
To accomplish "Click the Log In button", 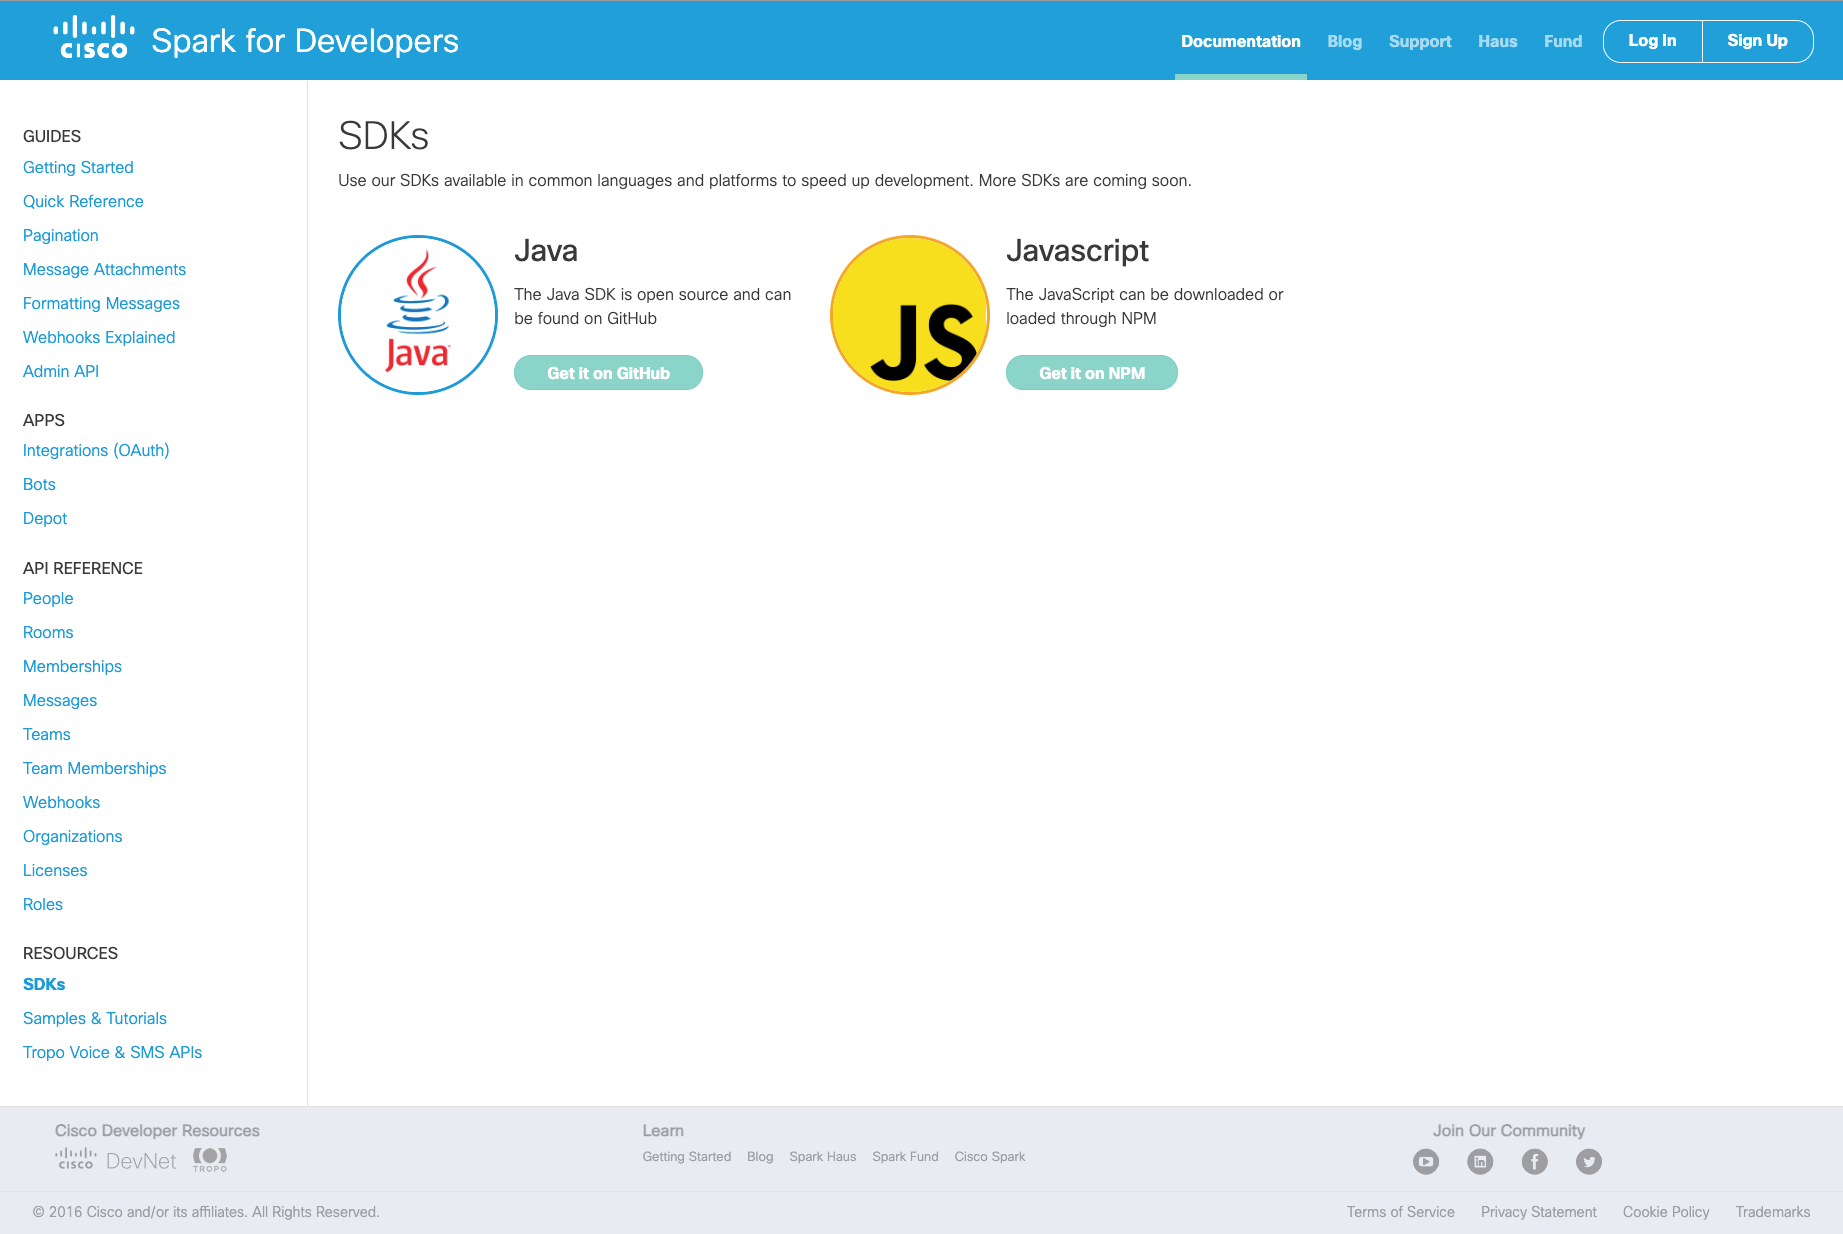I will tap(1652, 41).
